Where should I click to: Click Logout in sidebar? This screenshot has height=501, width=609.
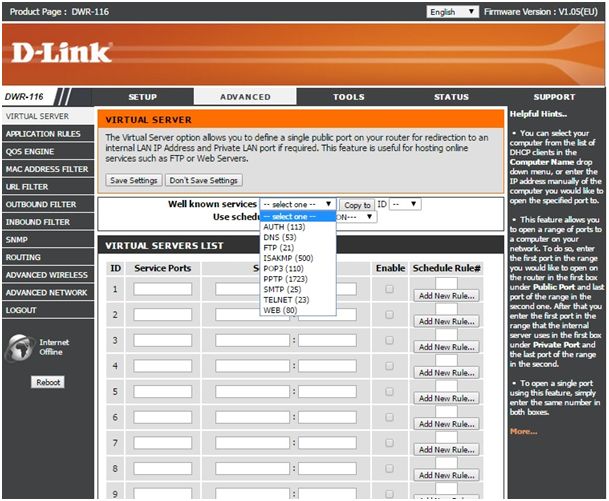[48, 310]
